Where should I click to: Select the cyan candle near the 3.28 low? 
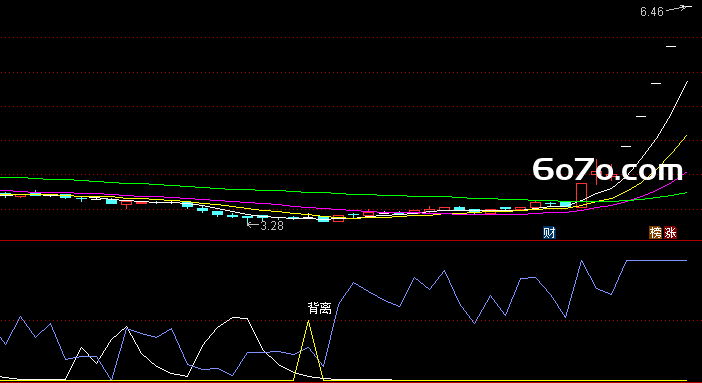[323, 219]
